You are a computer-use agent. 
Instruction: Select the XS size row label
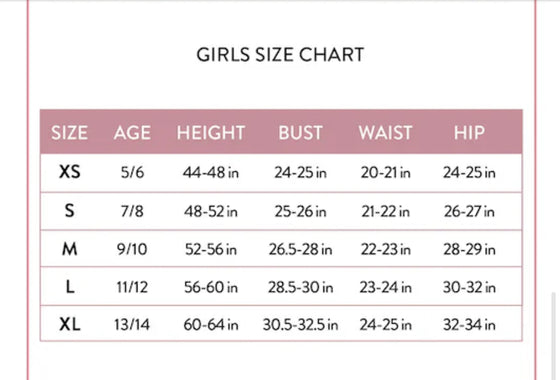70,172
